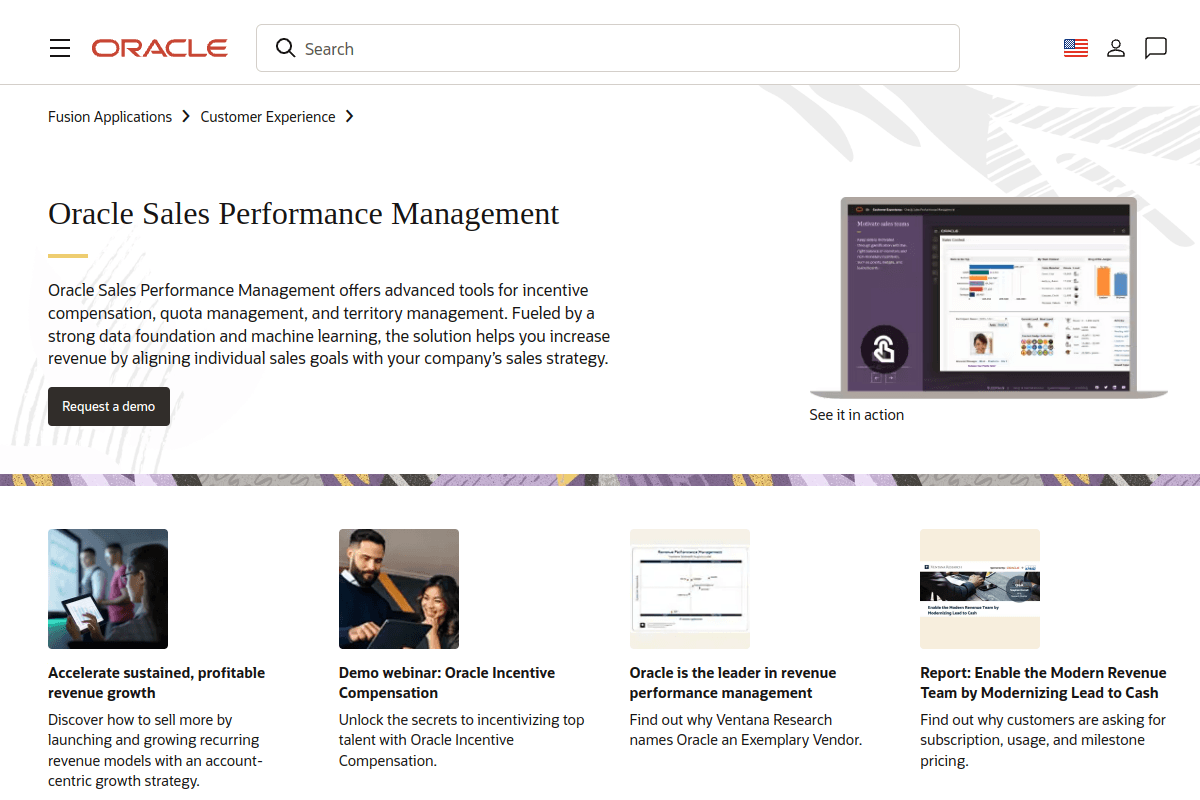Go to Customer Experience breadcrumb
Viewport: 1200px width, 800px height.
268,117
